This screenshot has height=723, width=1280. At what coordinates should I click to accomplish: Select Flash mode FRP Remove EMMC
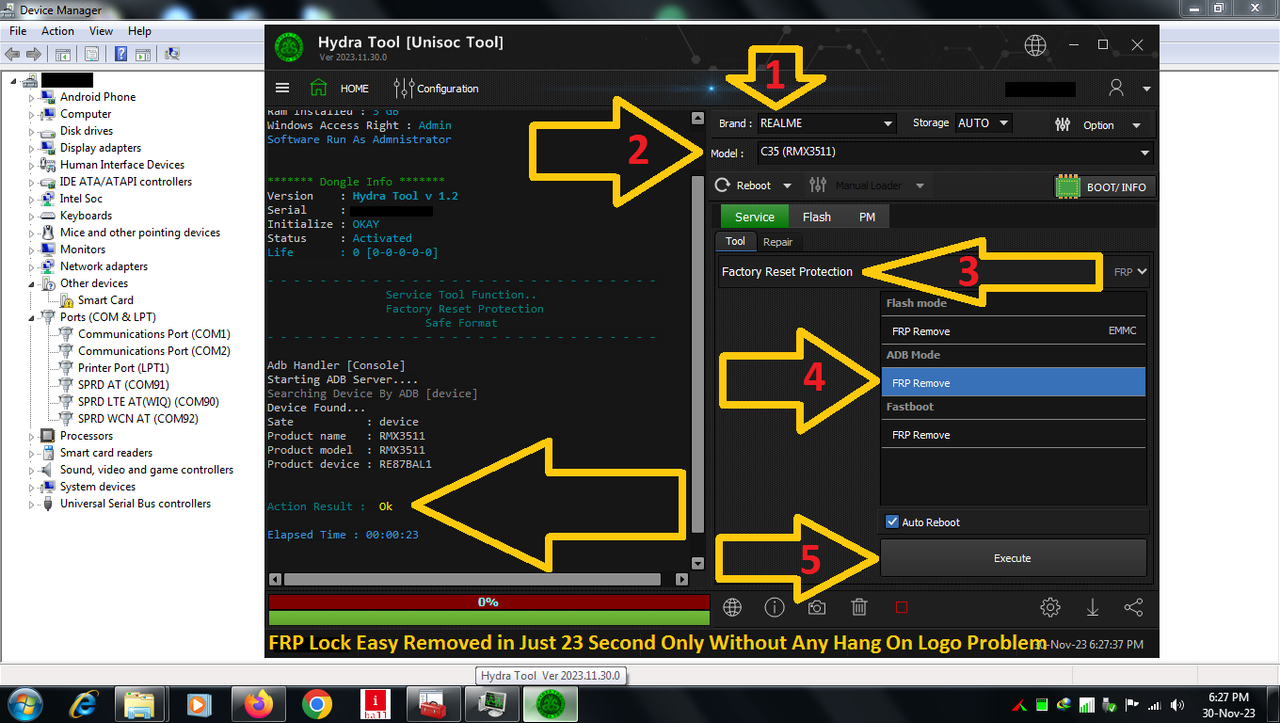[x=1013, y=331]
